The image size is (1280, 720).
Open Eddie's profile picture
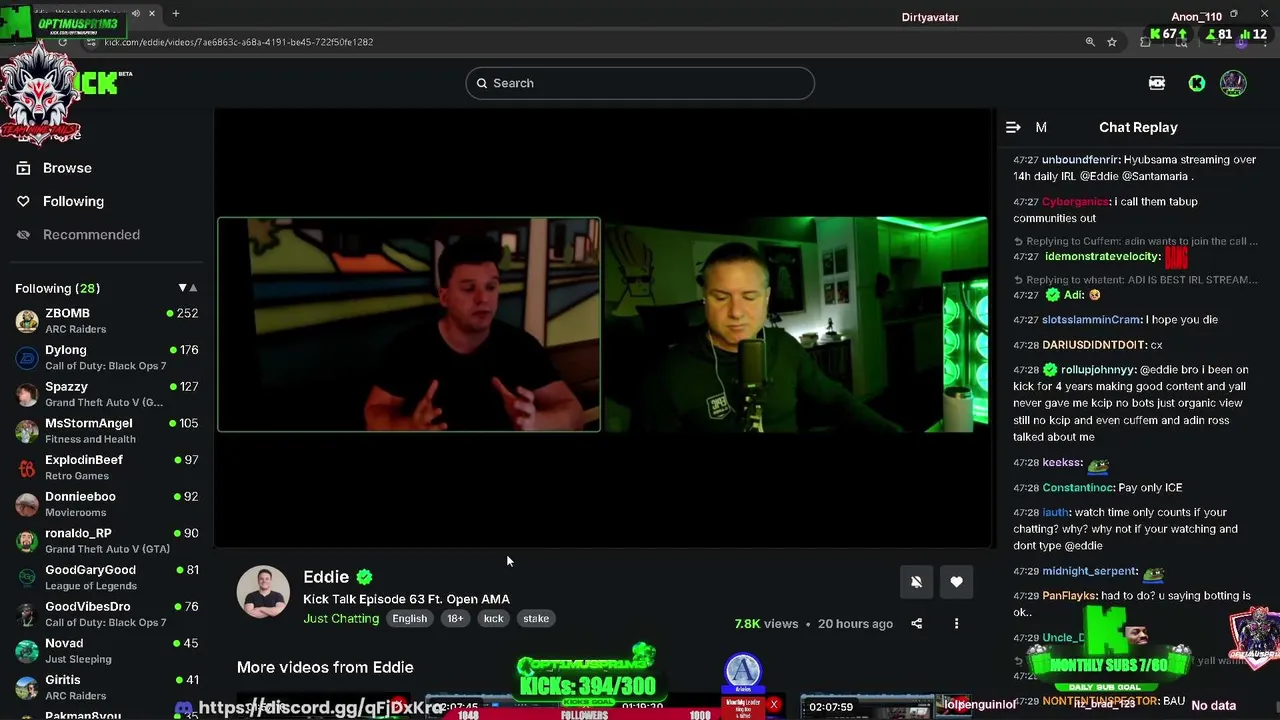pos(263,592)
